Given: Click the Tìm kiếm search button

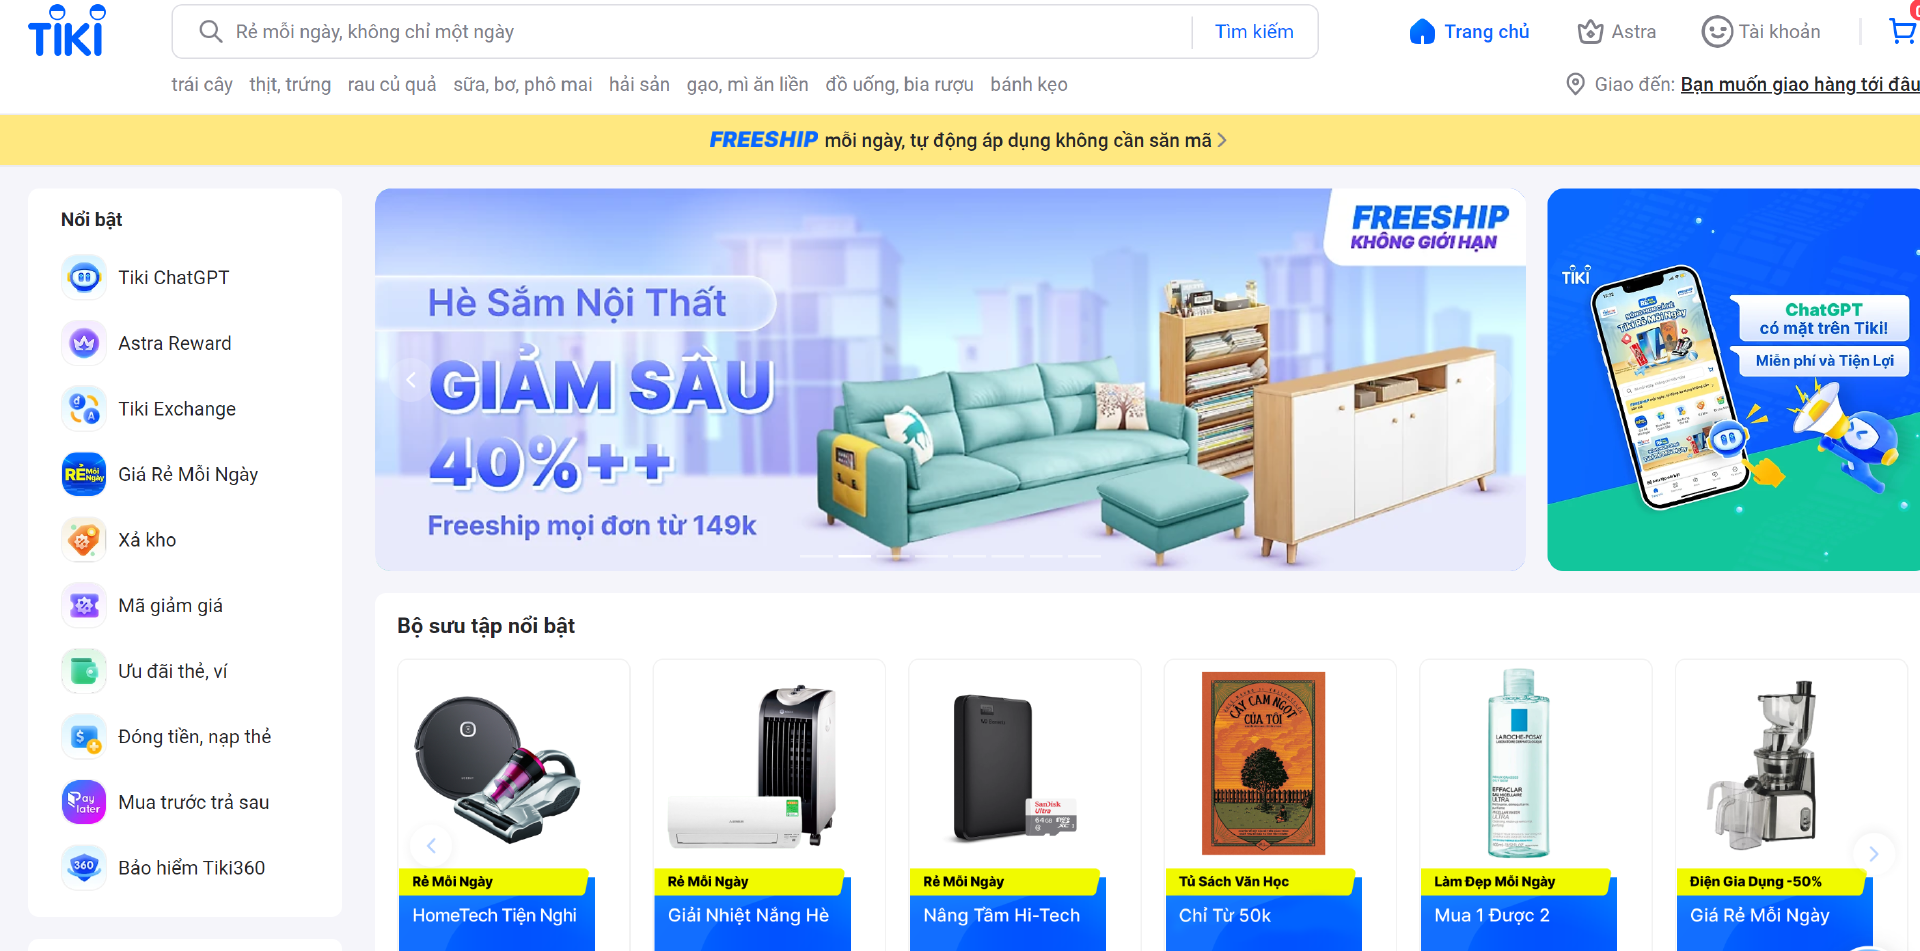Looking at the screenshot, I should [1254, 32].
